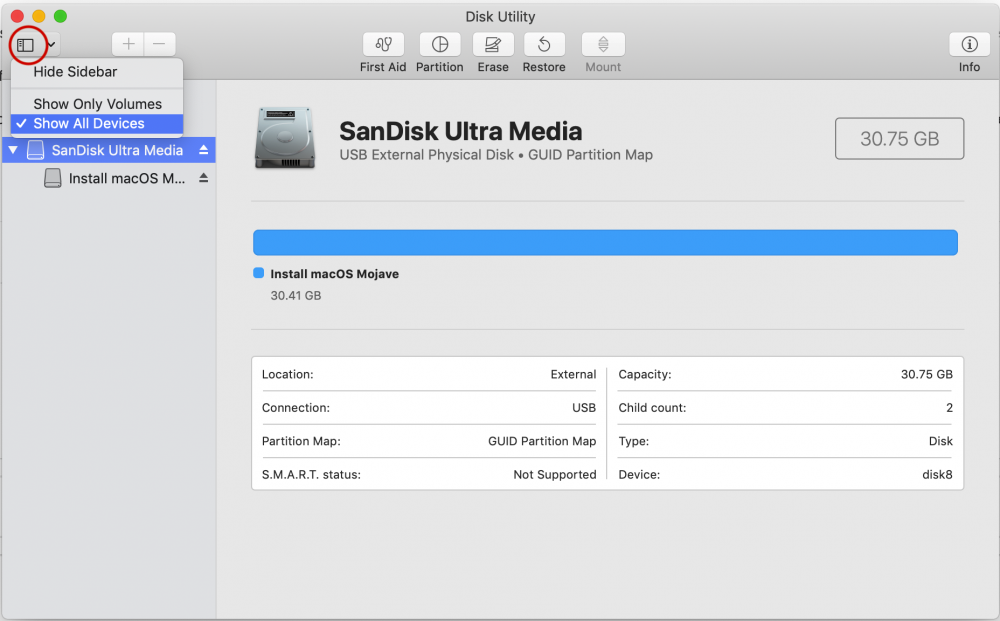Click the SanDisk Ultra Media heading
Screen dimensions: 1000x621
[460, 131]
